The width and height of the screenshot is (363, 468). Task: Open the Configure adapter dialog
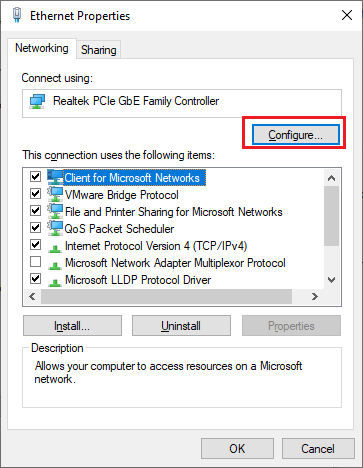point(296,135)
